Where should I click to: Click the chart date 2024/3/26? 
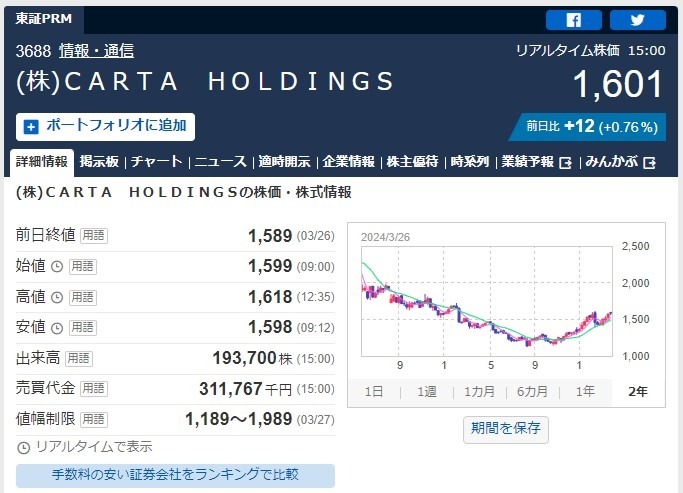(x=385, y=237)
